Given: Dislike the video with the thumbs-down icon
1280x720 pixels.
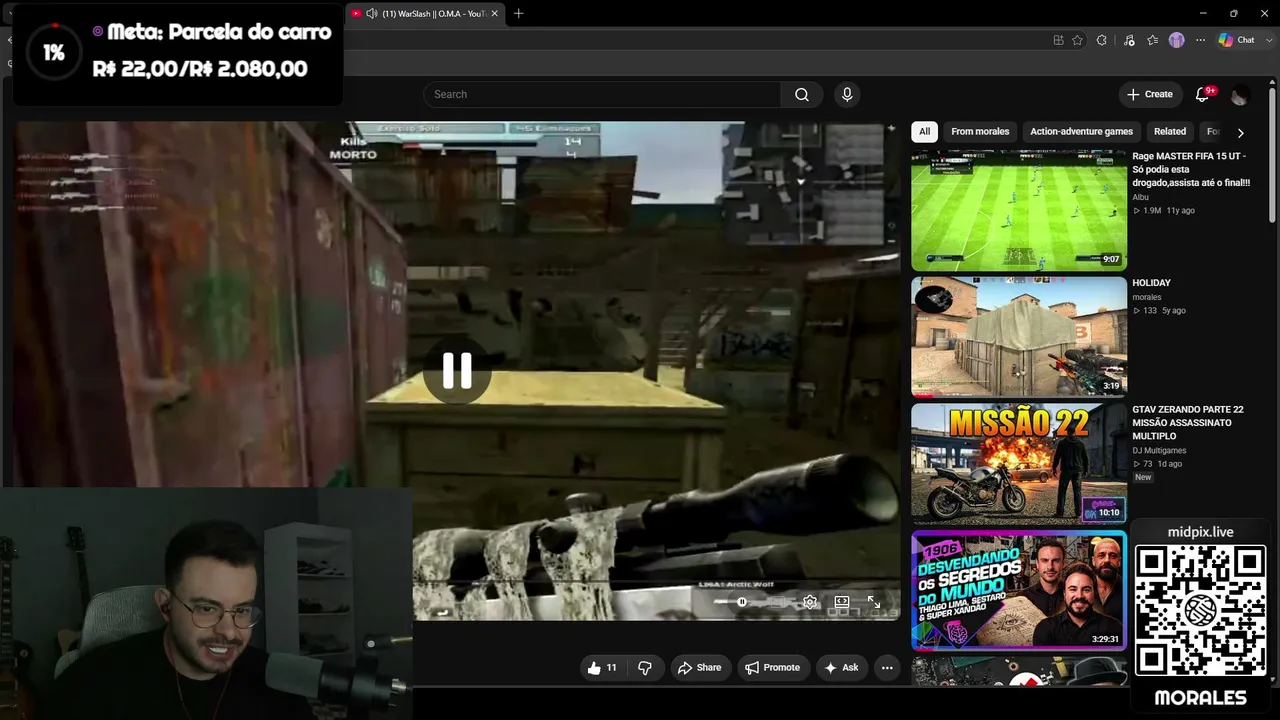Looking at the screenshot, I should pos(645,668).
